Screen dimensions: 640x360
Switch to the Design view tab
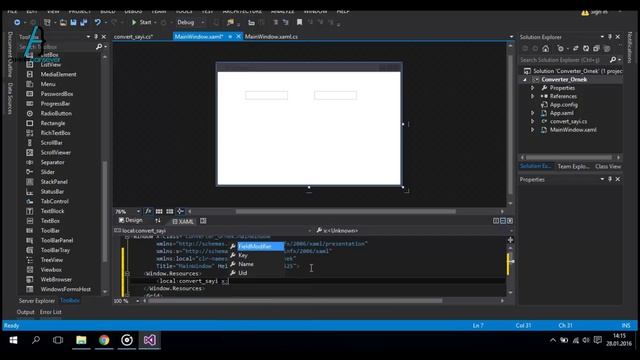pos(131,220)
